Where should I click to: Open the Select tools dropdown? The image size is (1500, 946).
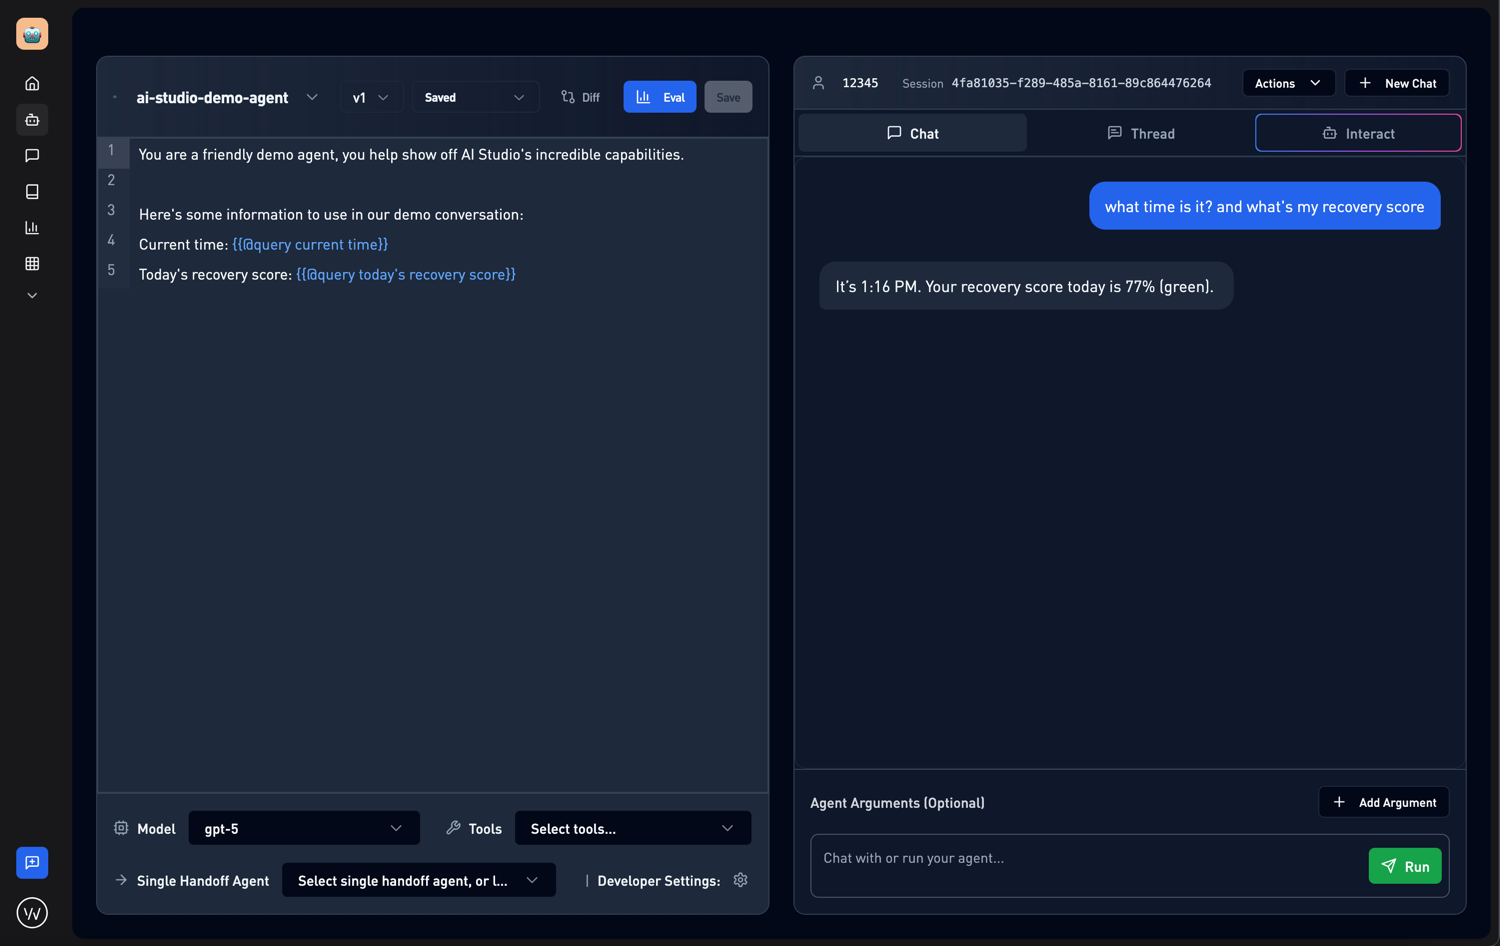pyautogui.click(x=632, y=828)
